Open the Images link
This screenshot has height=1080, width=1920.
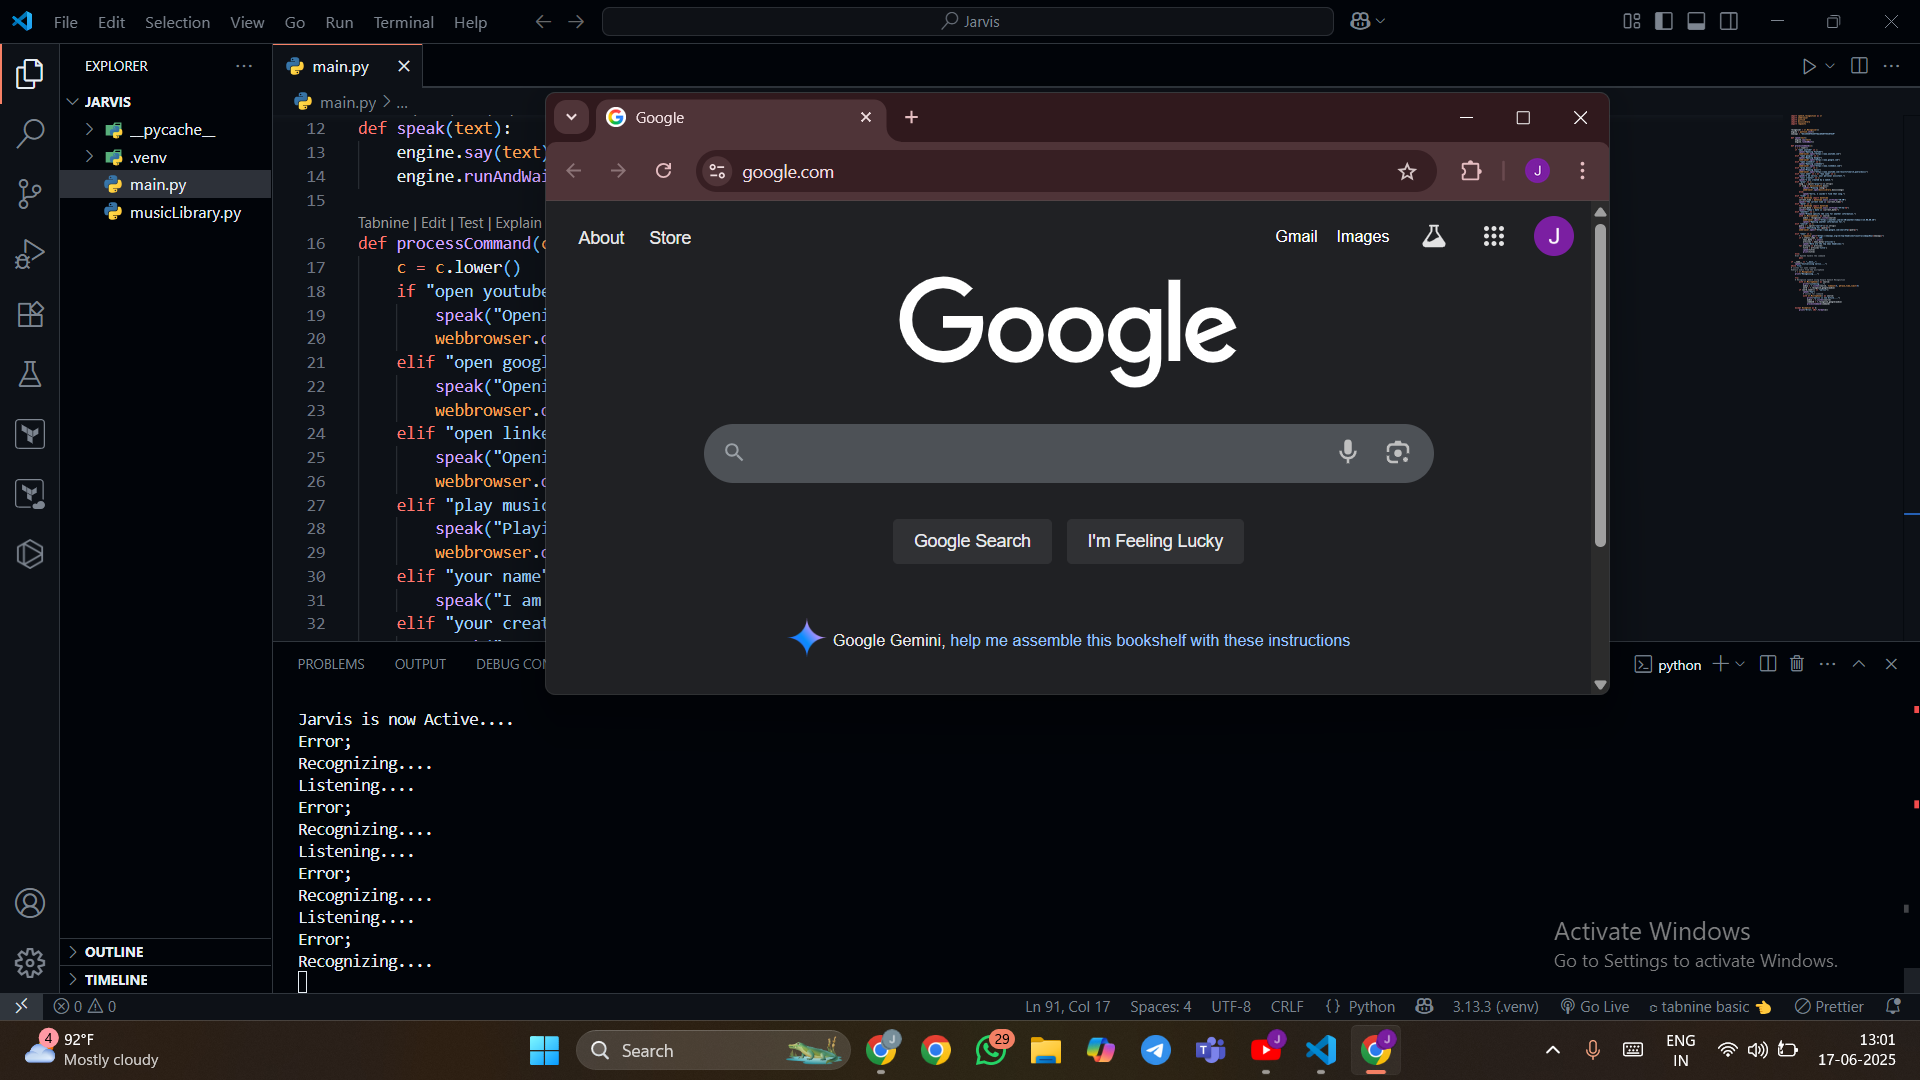click(1363, 236)
